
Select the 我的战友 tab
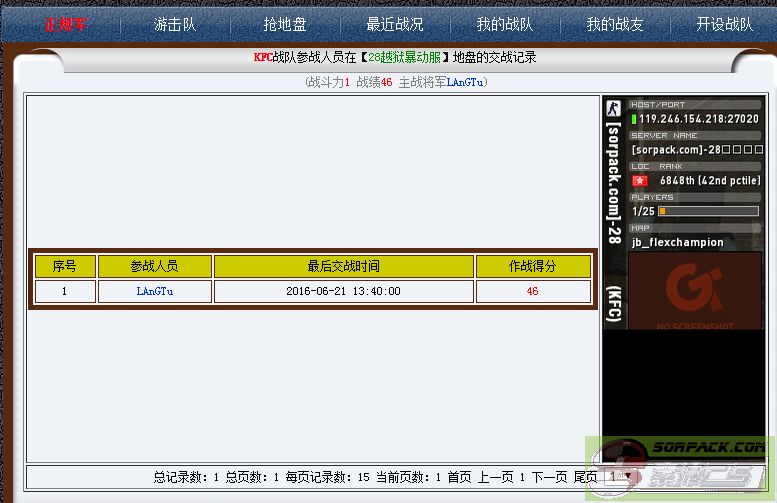[615, 24]
